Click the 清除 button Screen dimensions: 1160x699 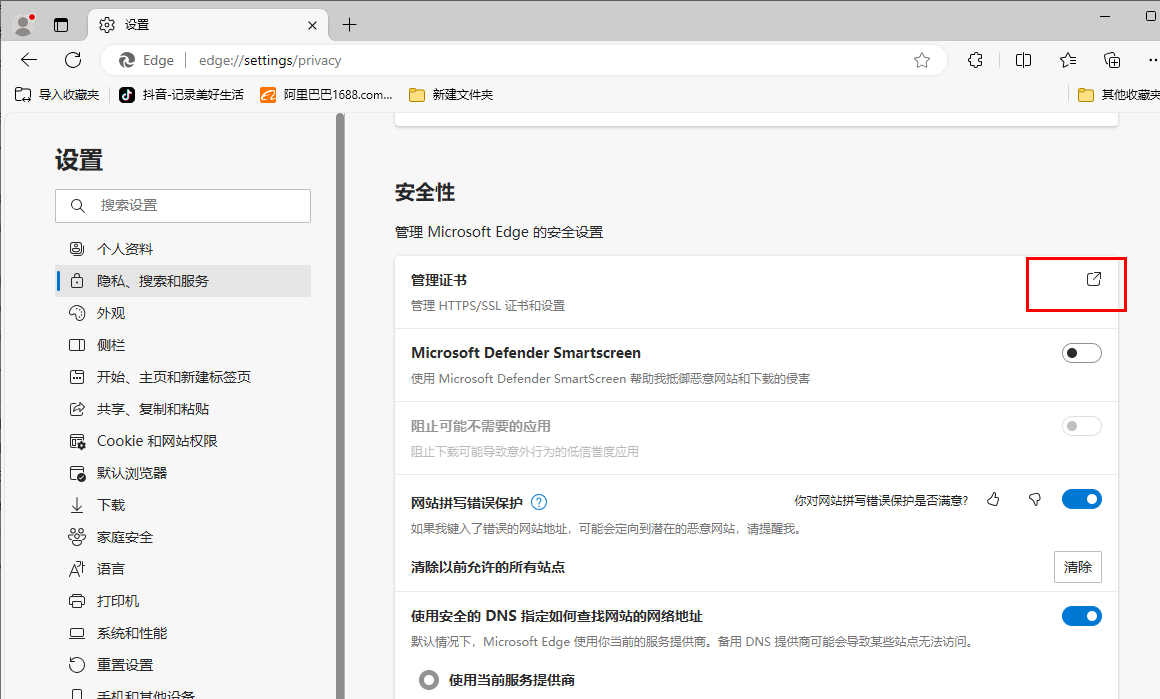(1078, 567)
